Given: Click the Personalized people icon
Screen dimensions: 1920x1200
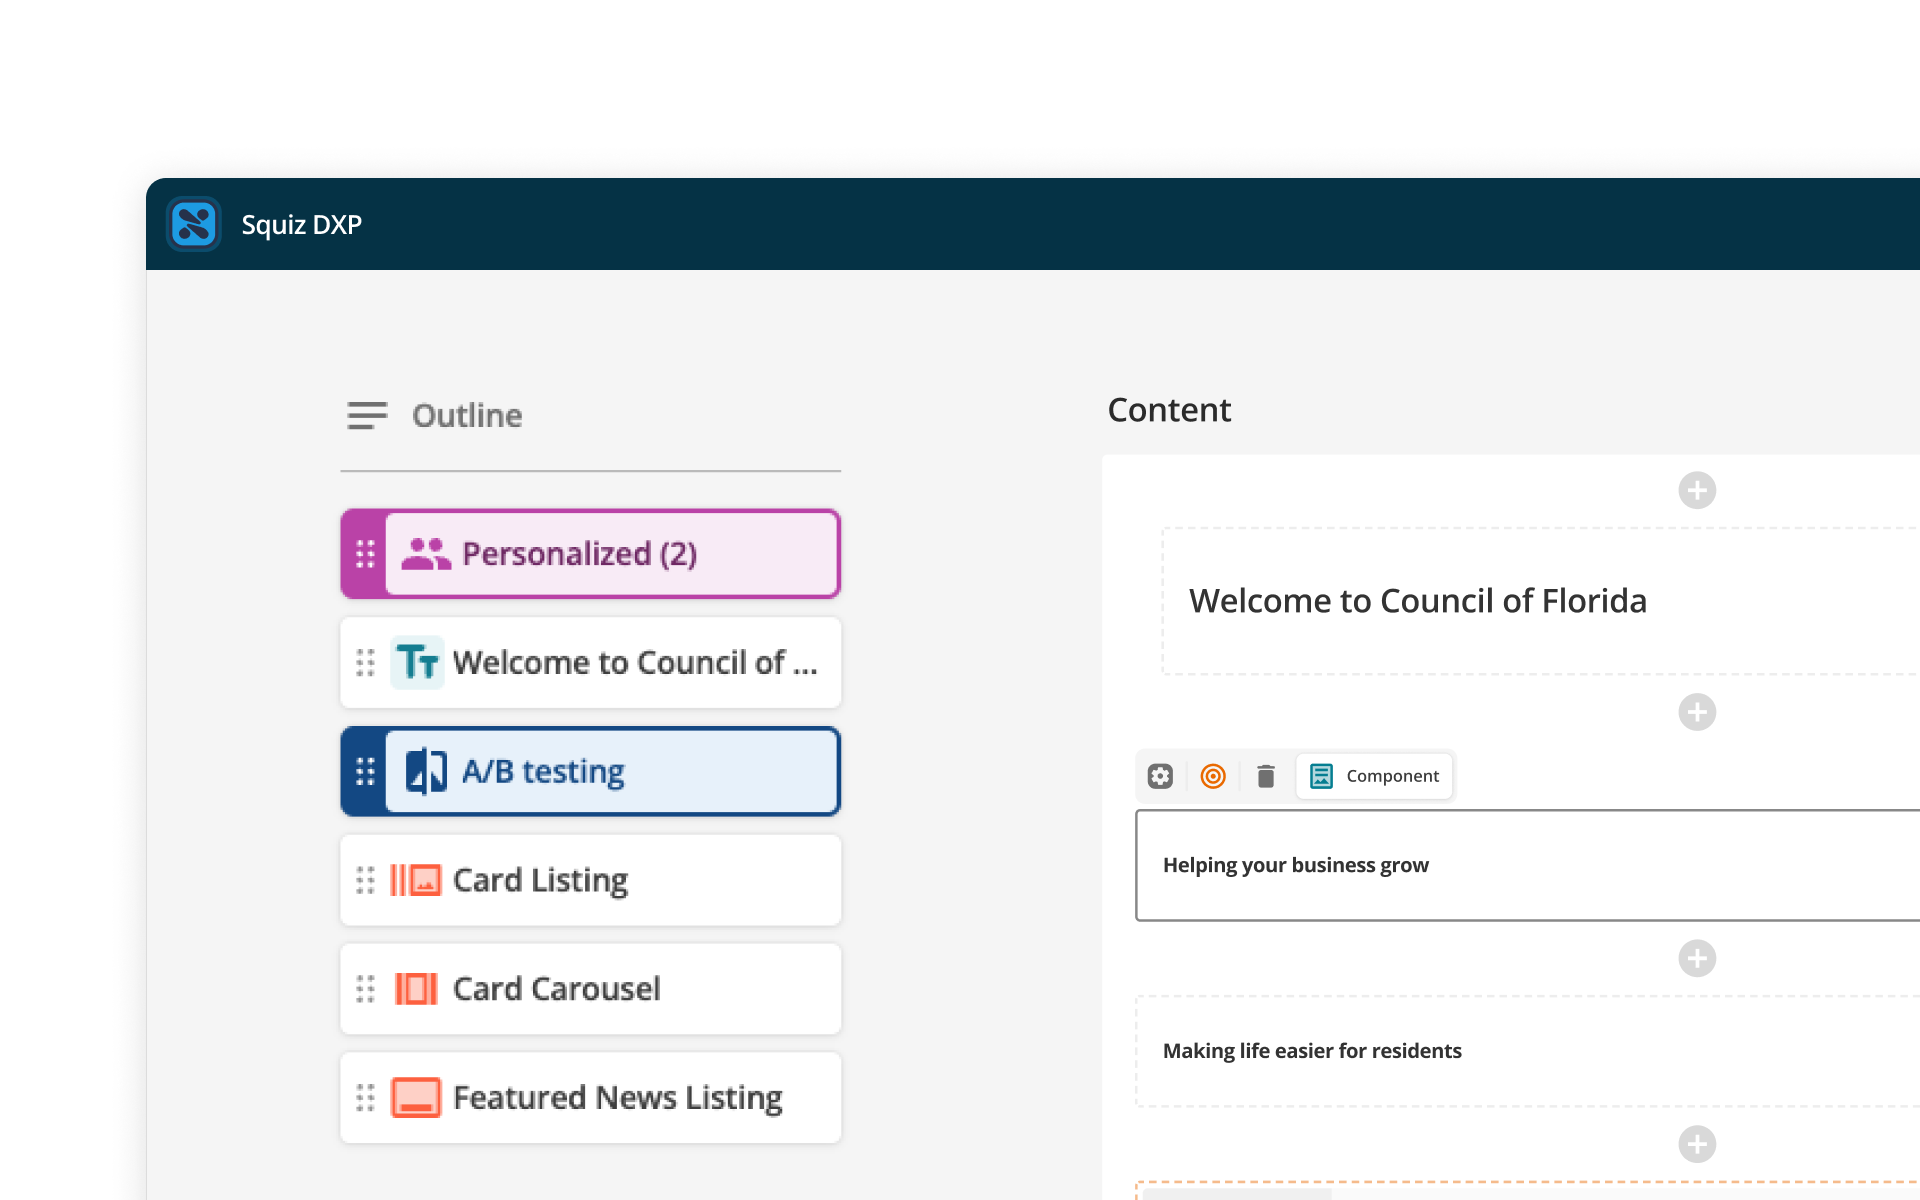Looking at the screenshot, I should coord(426,554).
